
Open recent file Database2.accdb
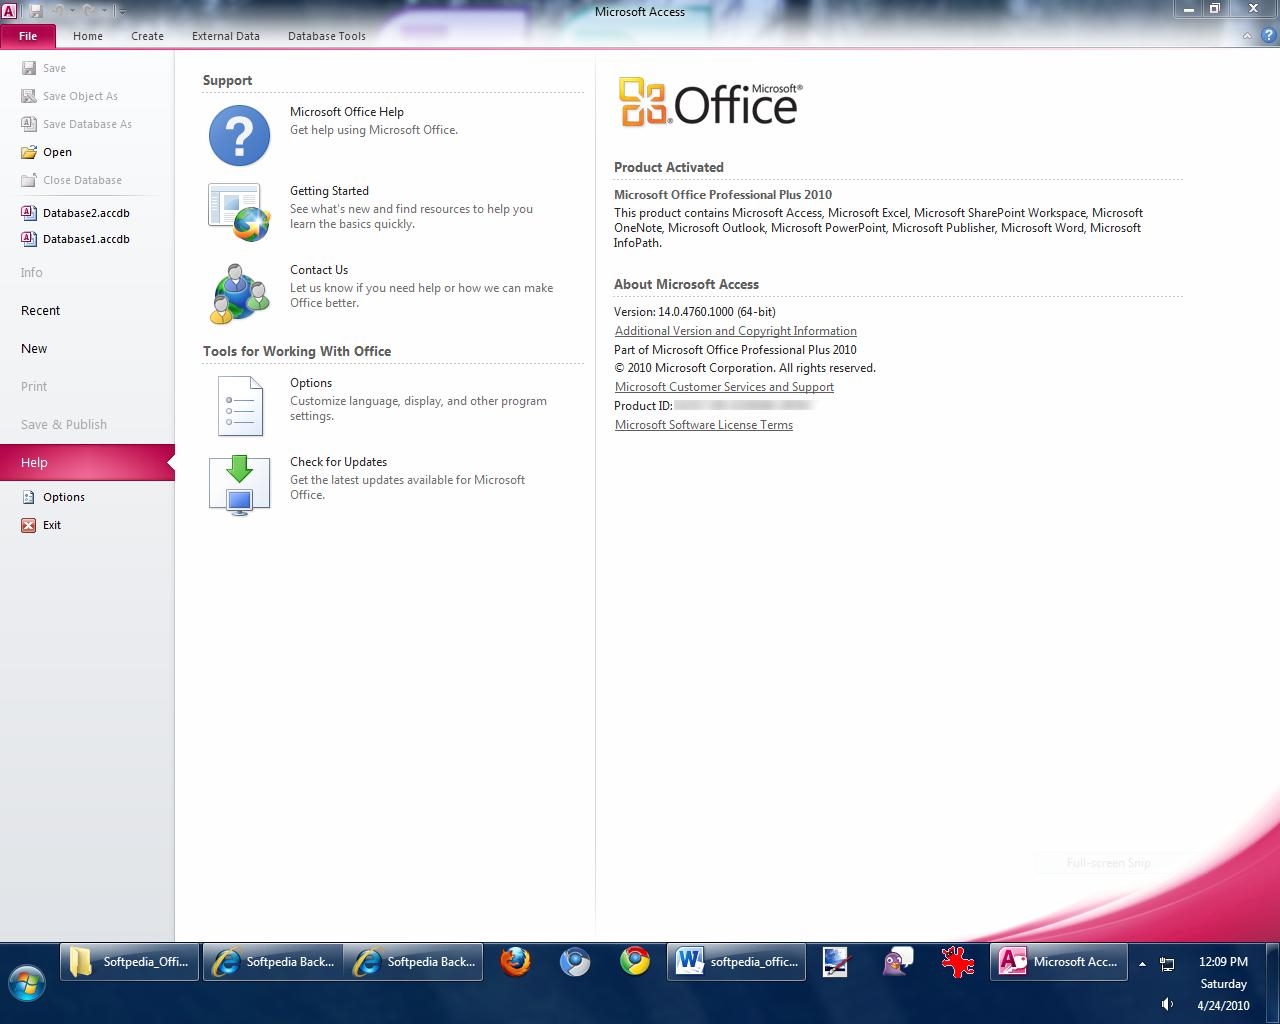point(86,213)
